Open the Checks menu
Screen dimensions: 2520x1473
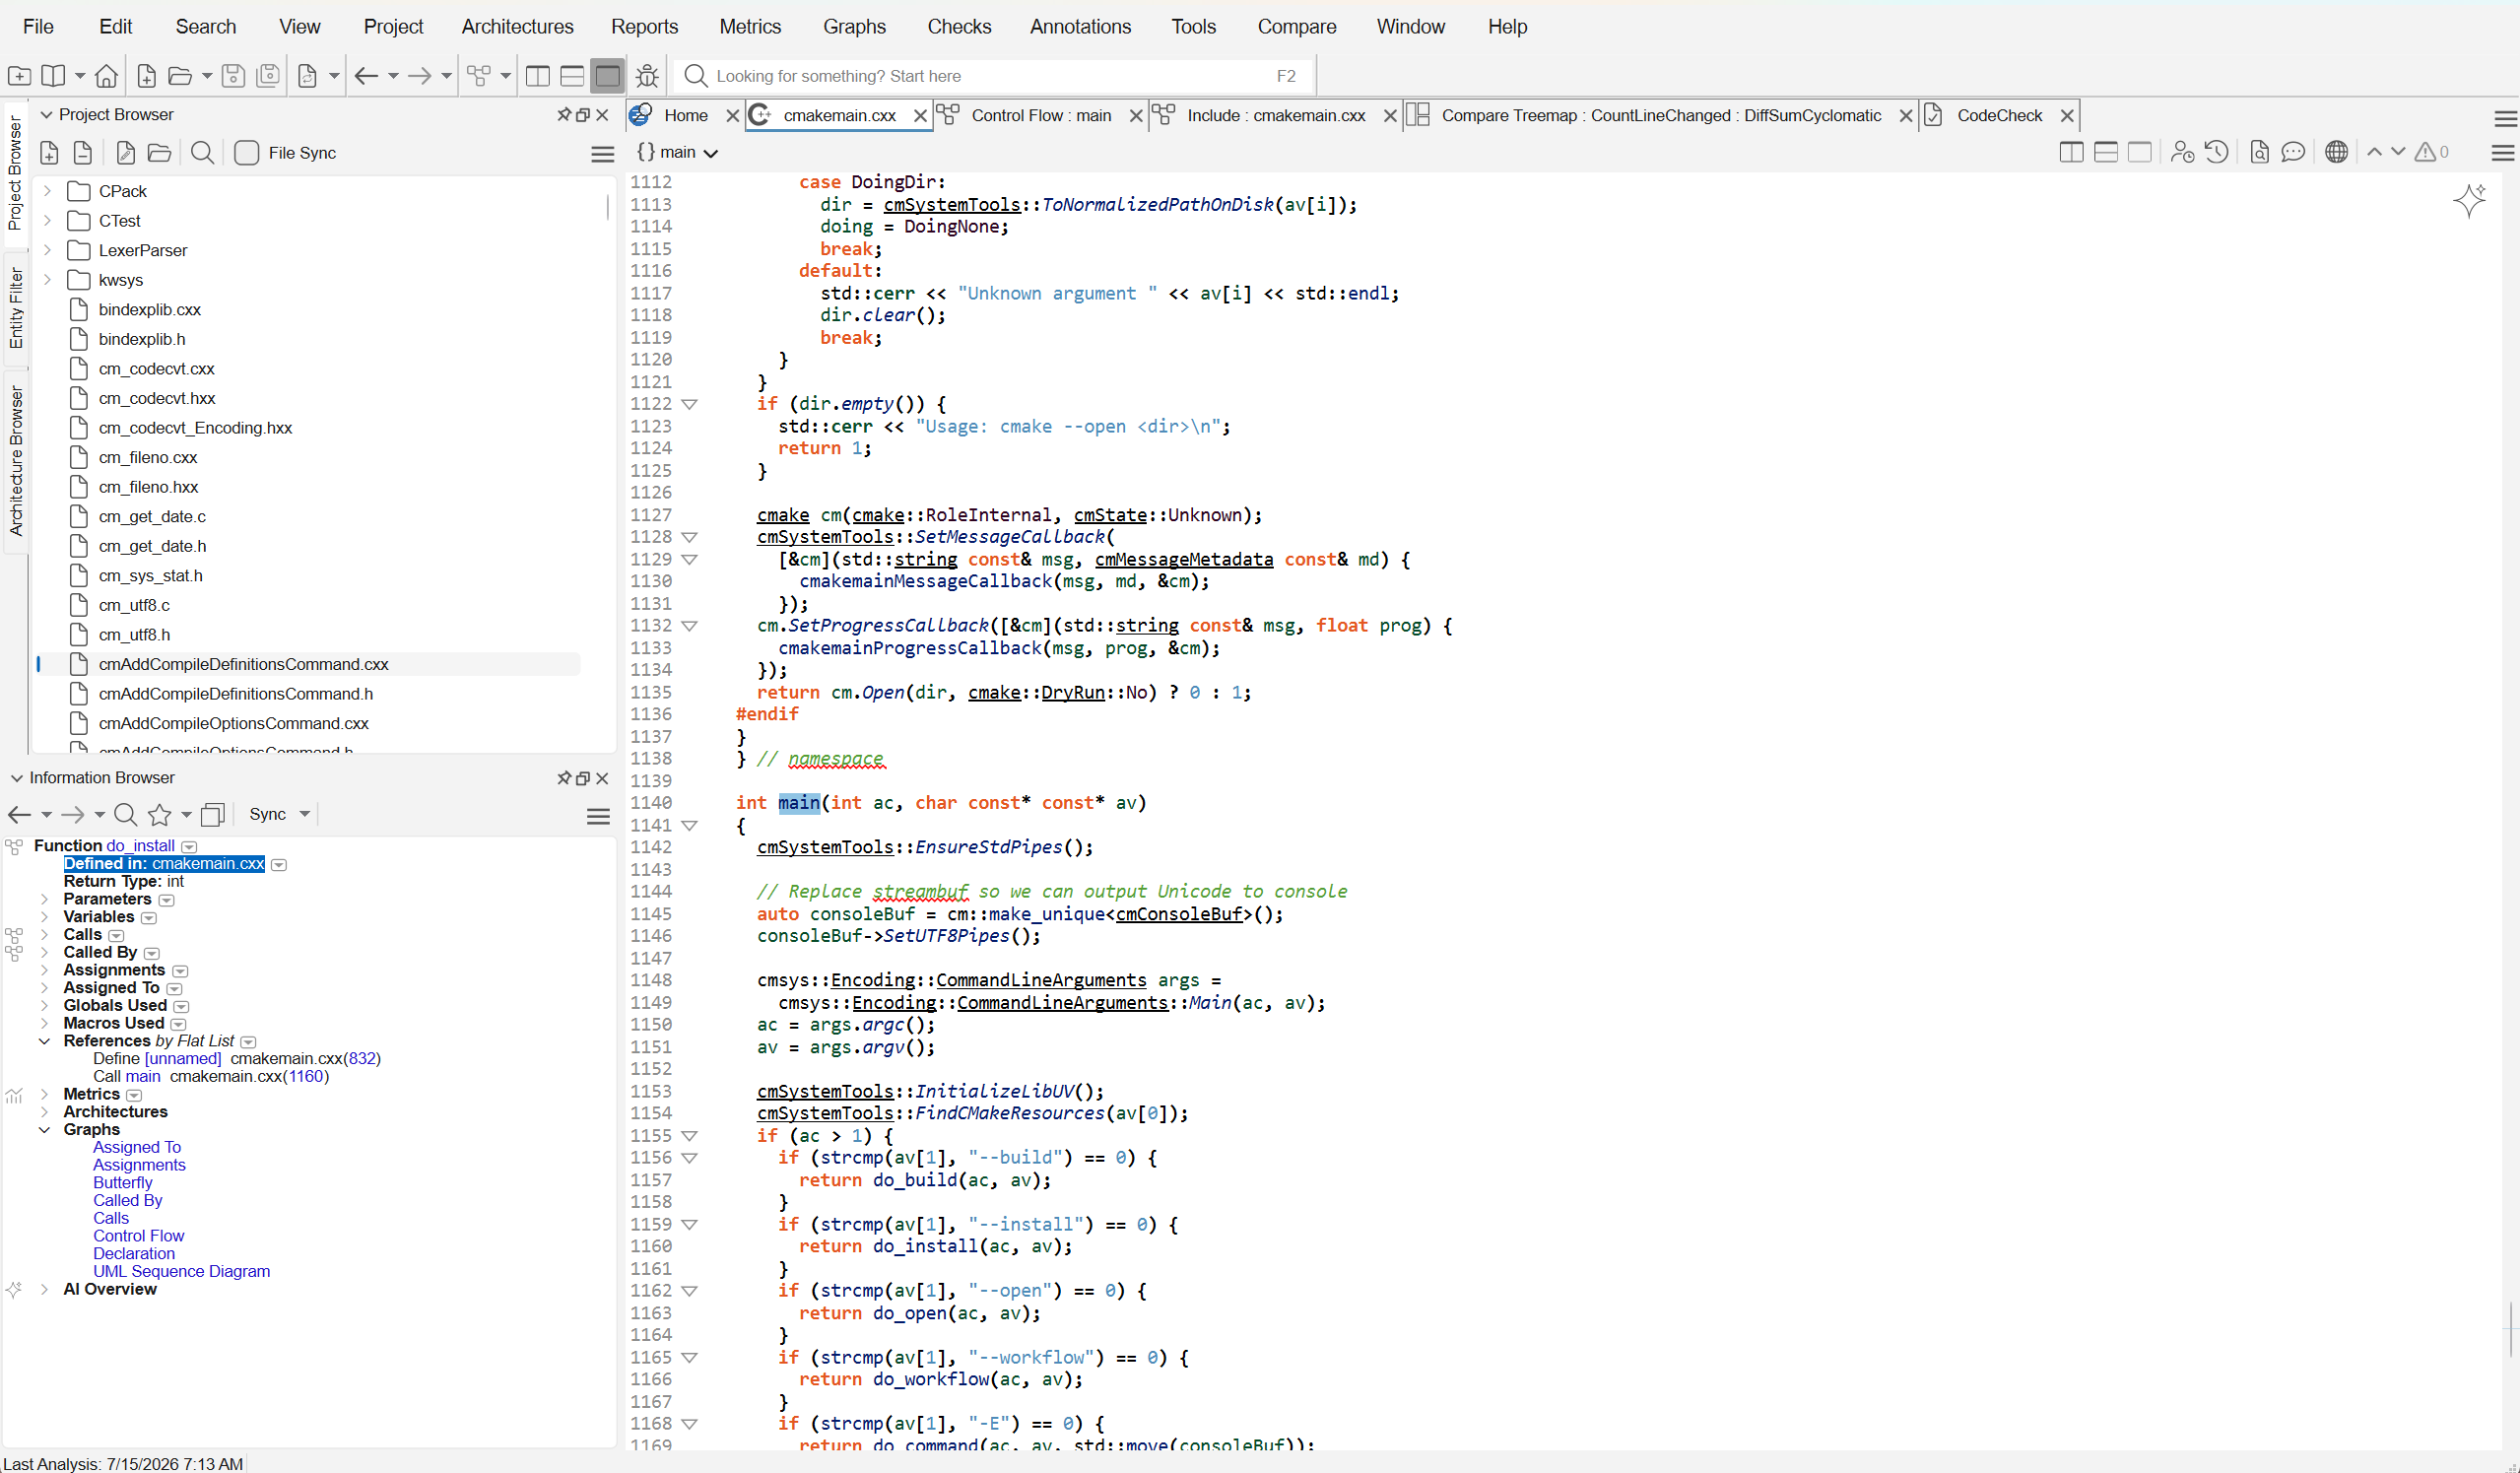(958, 27)
